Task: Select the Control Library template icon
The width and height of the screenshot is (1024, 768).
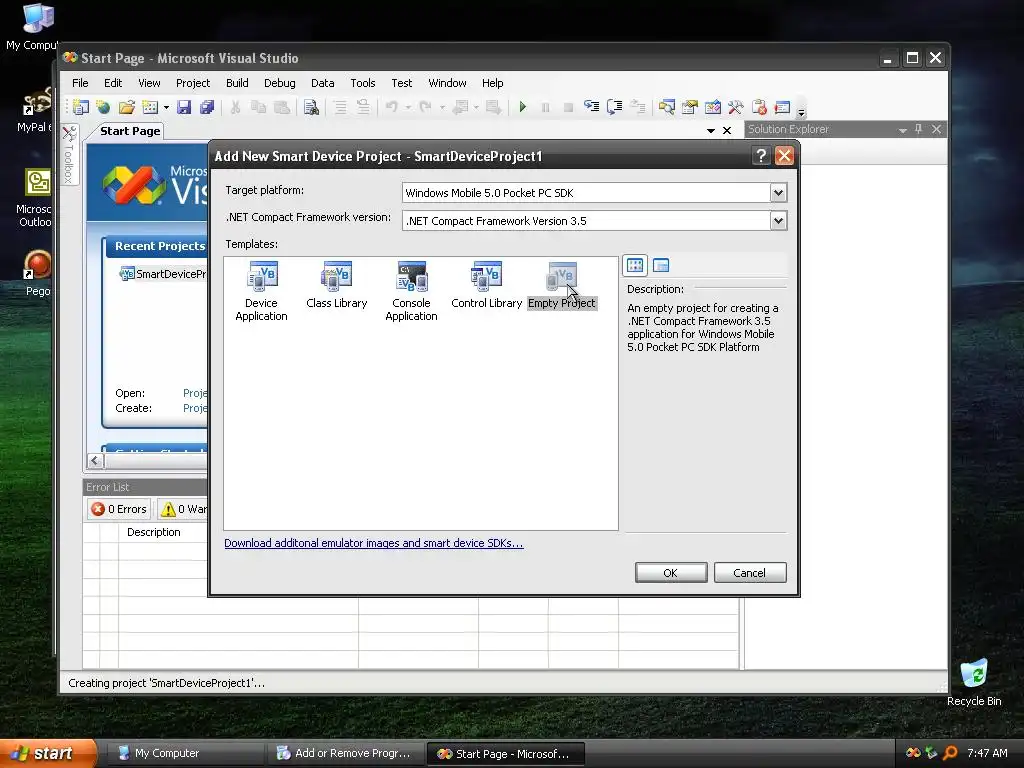Action: [x=487, y=276]
